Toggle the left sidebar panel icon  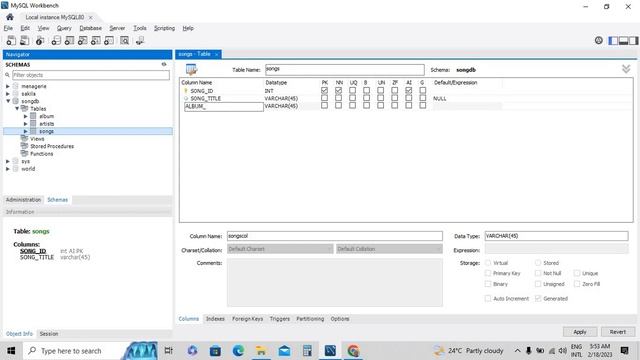613,40
